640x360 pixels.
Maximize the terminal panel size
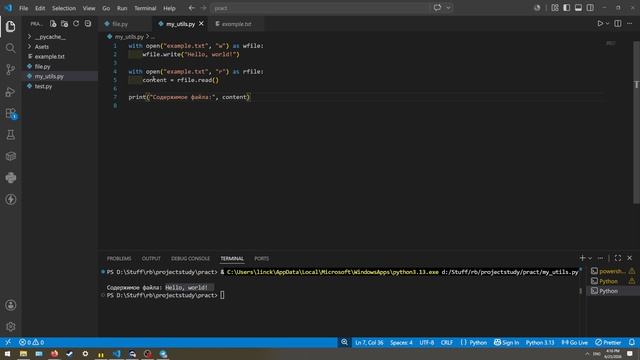click(x=618, y=258)
